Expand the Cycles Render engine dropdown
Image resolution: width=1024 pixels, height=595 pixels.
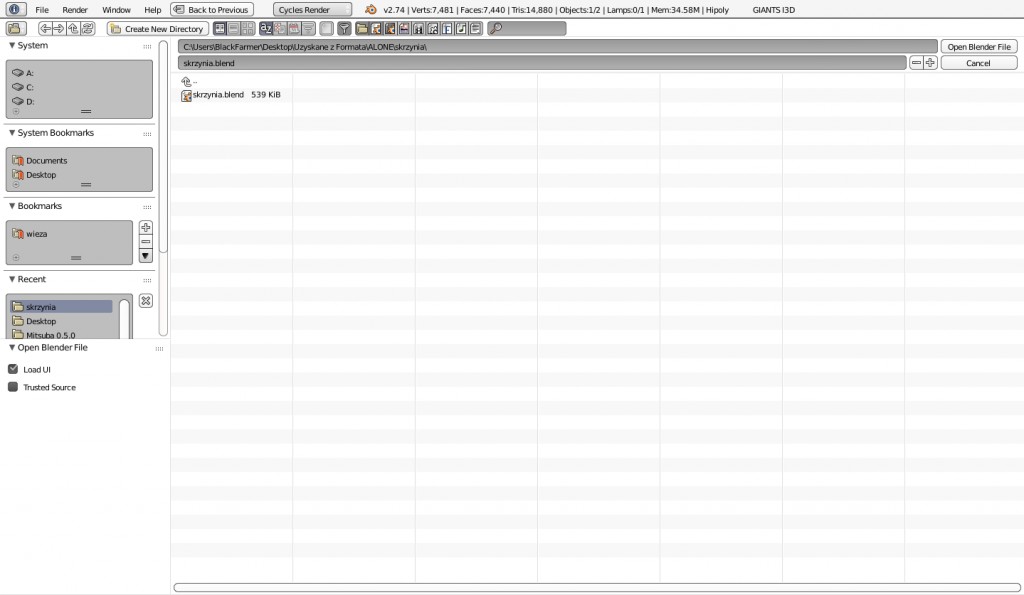[311, 9]
